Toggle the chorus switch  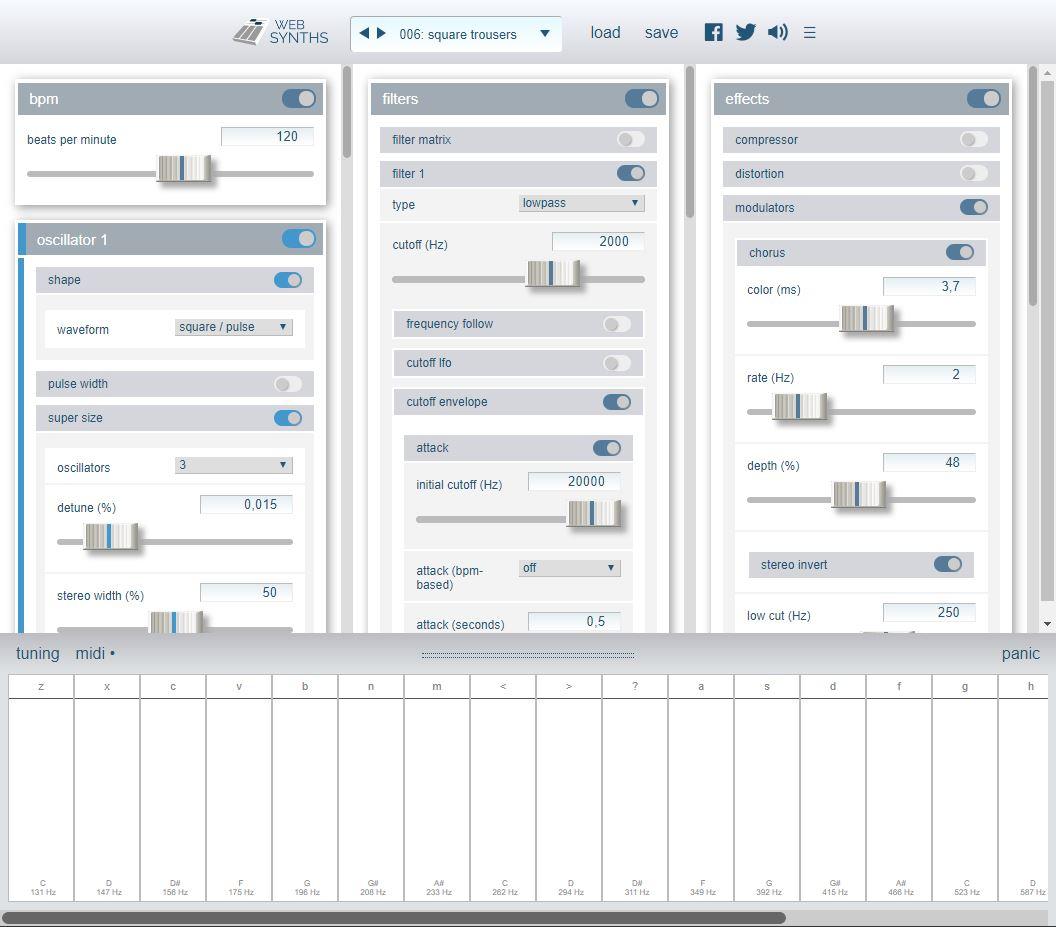(x=960, y=253)
